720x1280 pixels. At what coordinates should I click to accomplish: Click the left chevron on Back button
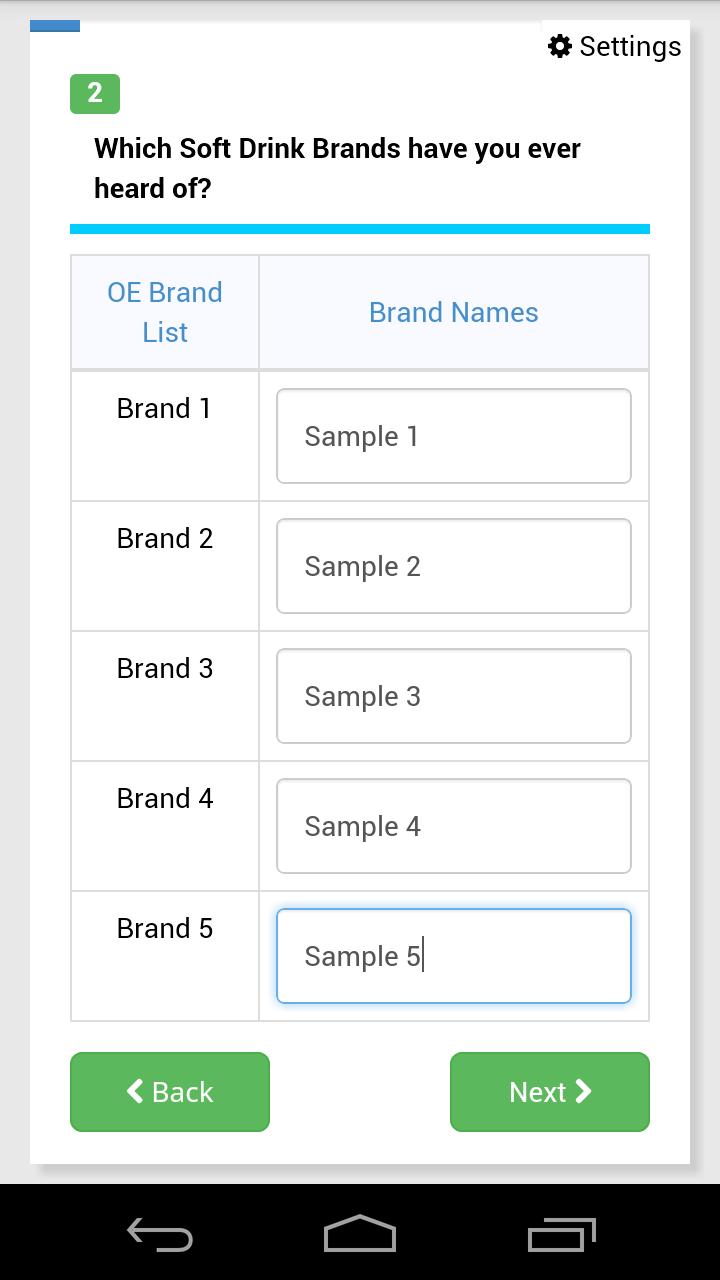point(135,1091)
